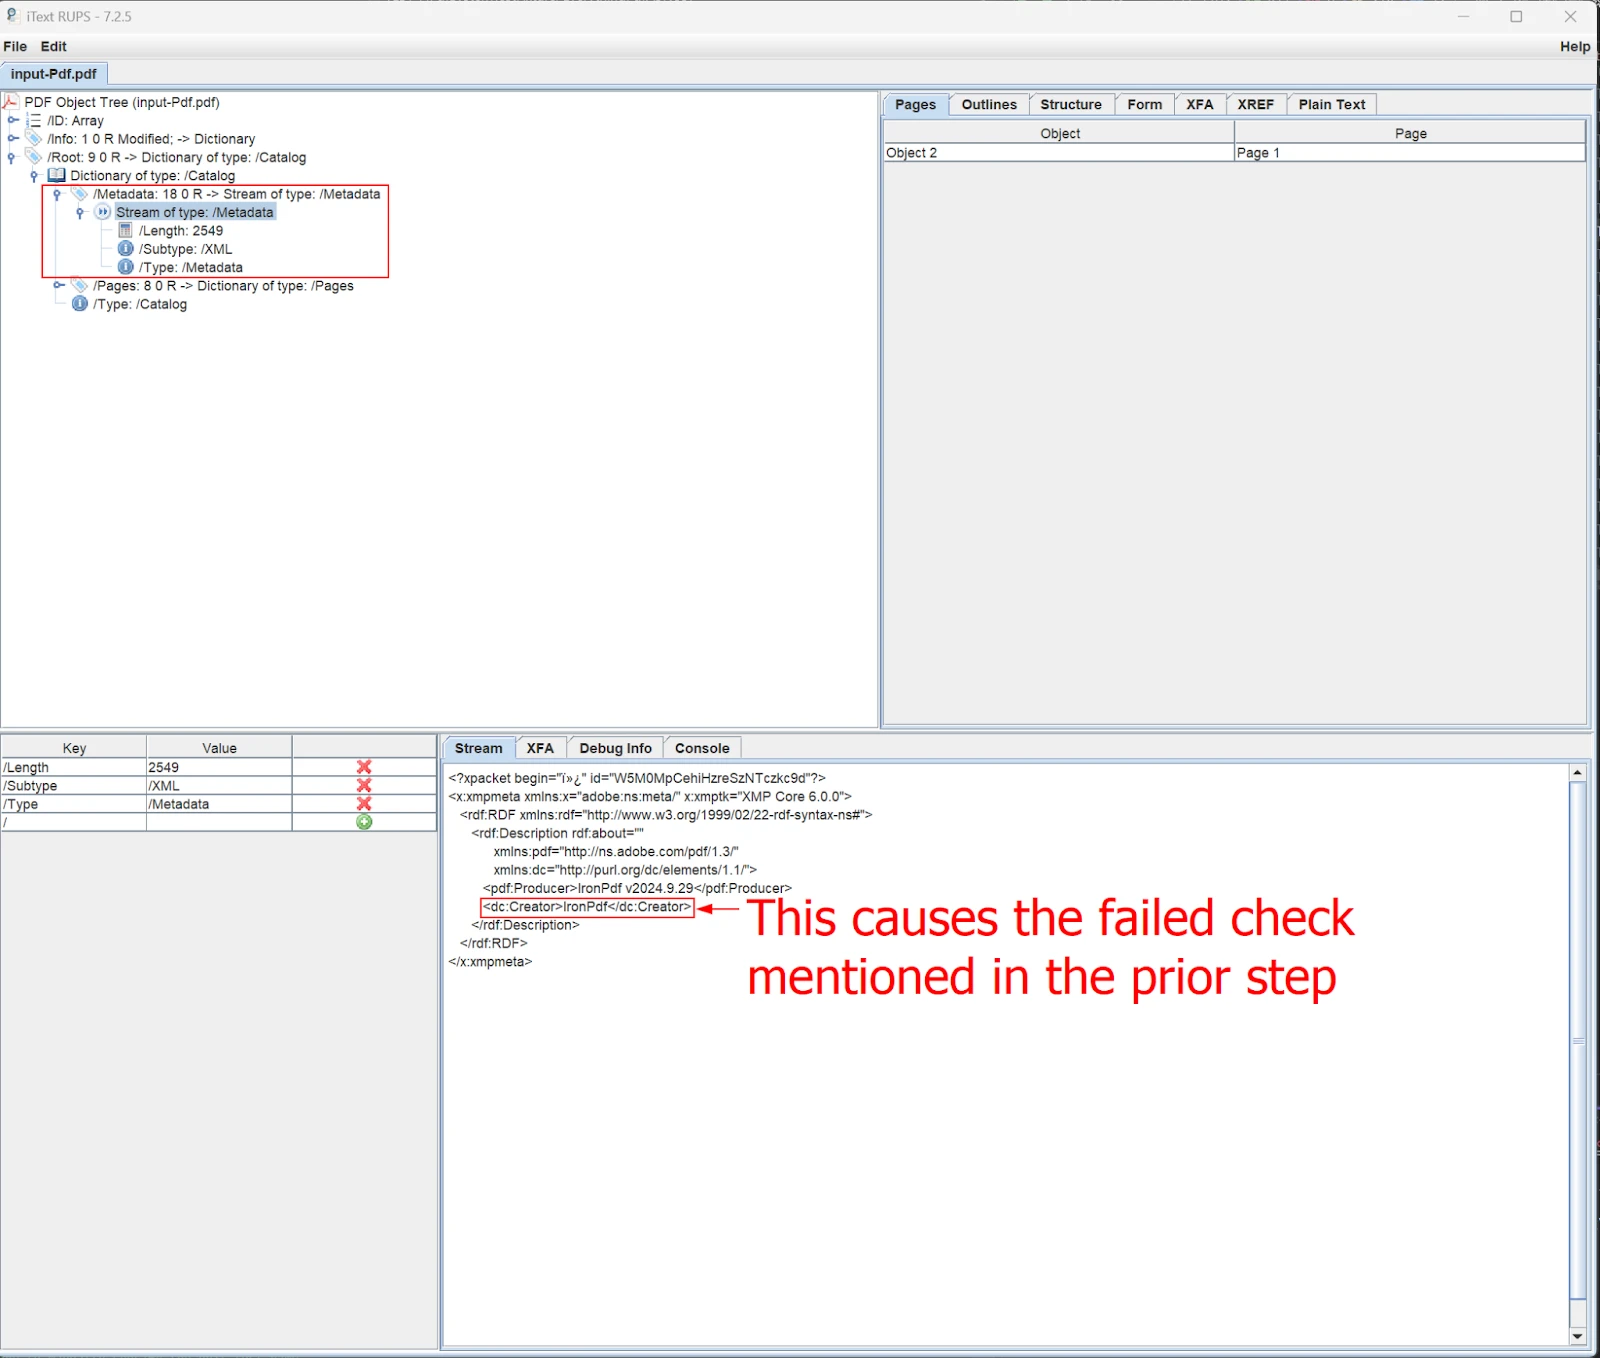Click the PDF icon at Object Tree root
Screen dimensions: 1600x1358
11,102
